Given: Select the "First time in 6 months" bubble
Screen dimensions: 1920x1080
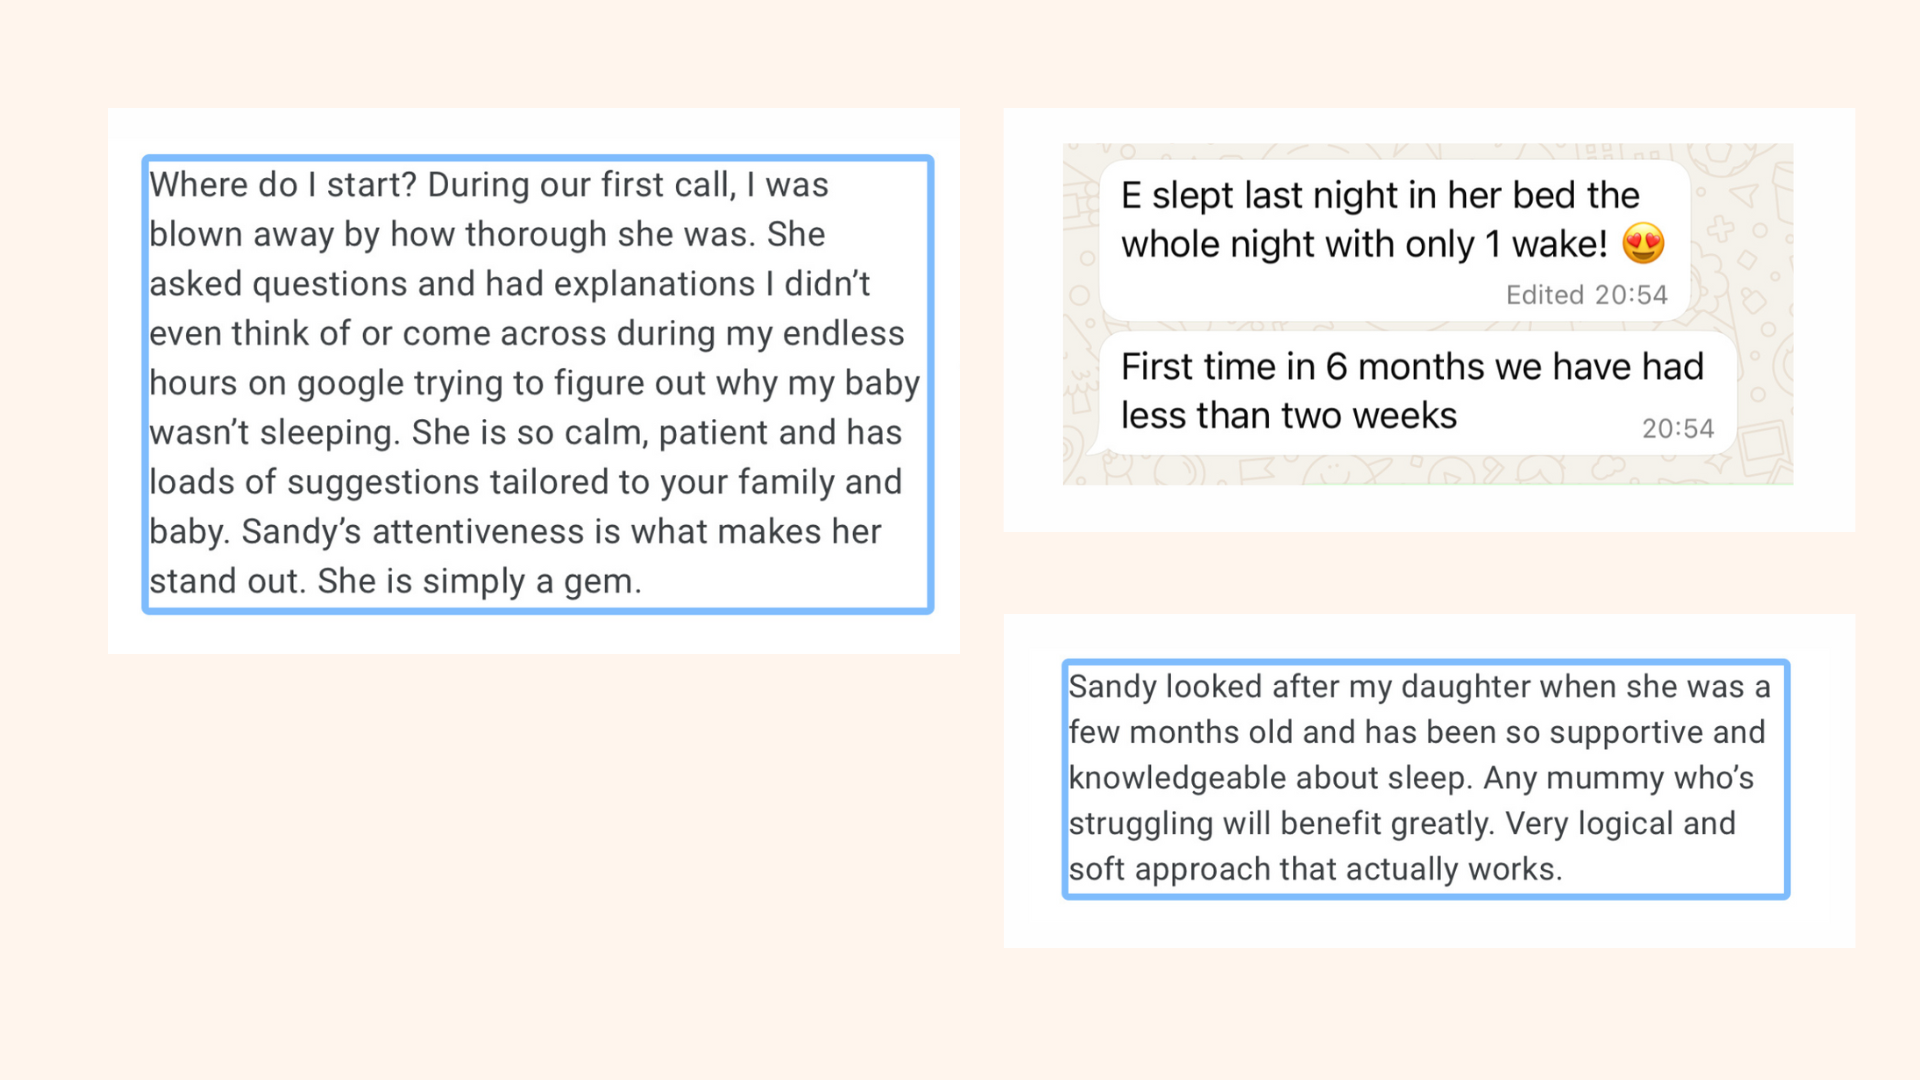Looking at the screenshot, I should pos(1417,392).
